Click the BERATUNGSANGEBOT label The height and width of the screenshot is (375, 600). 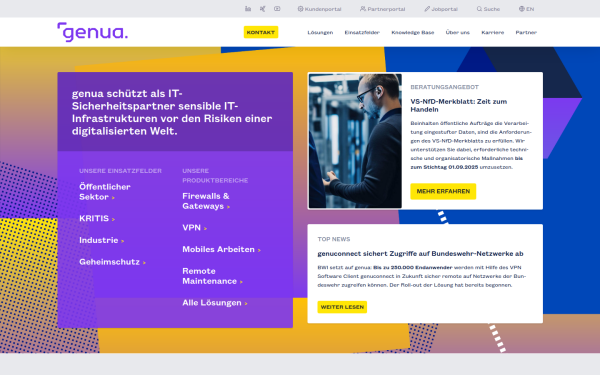444,87
